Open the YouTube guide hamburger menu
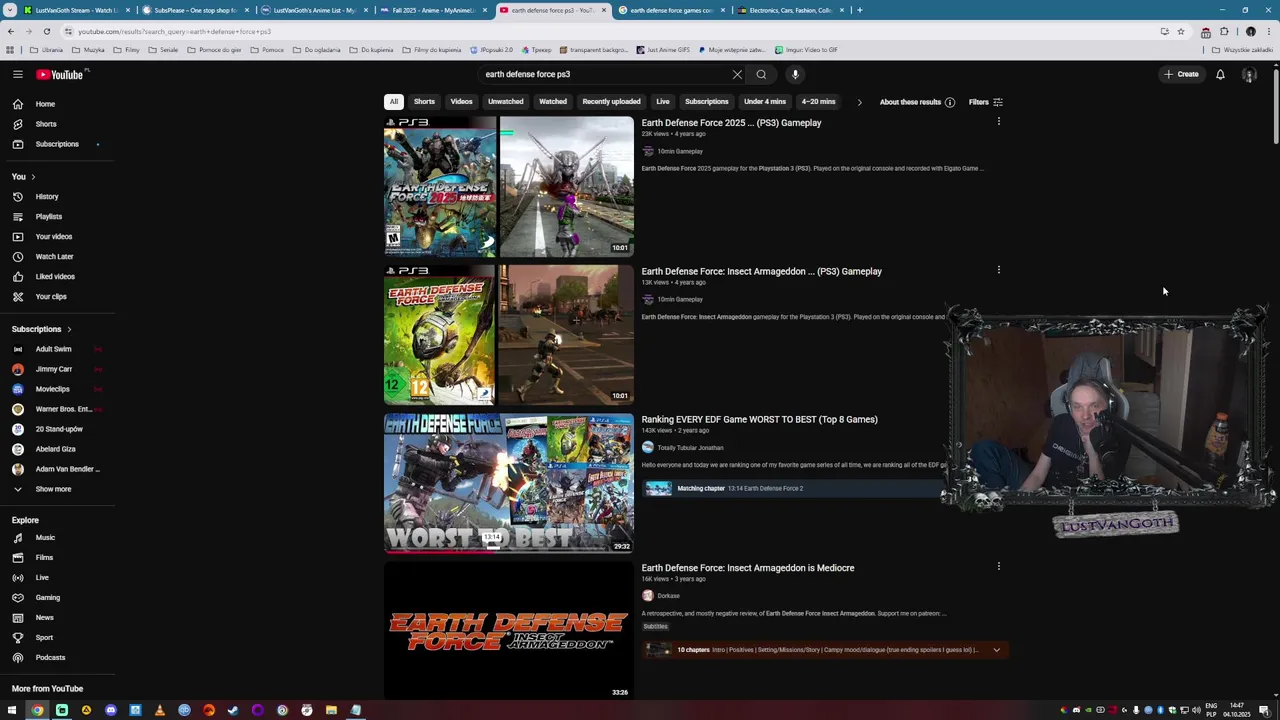The width and height of the screenshot is (1280, 720). [17, 74]
